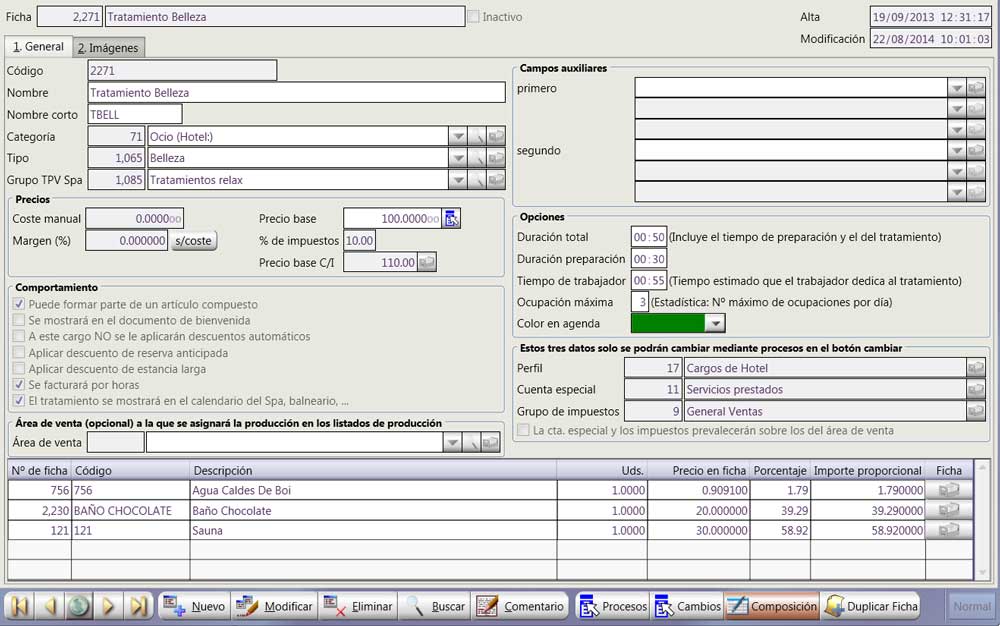
Task: Open the Categoría record card icon
Action: [x=496, y=136]
